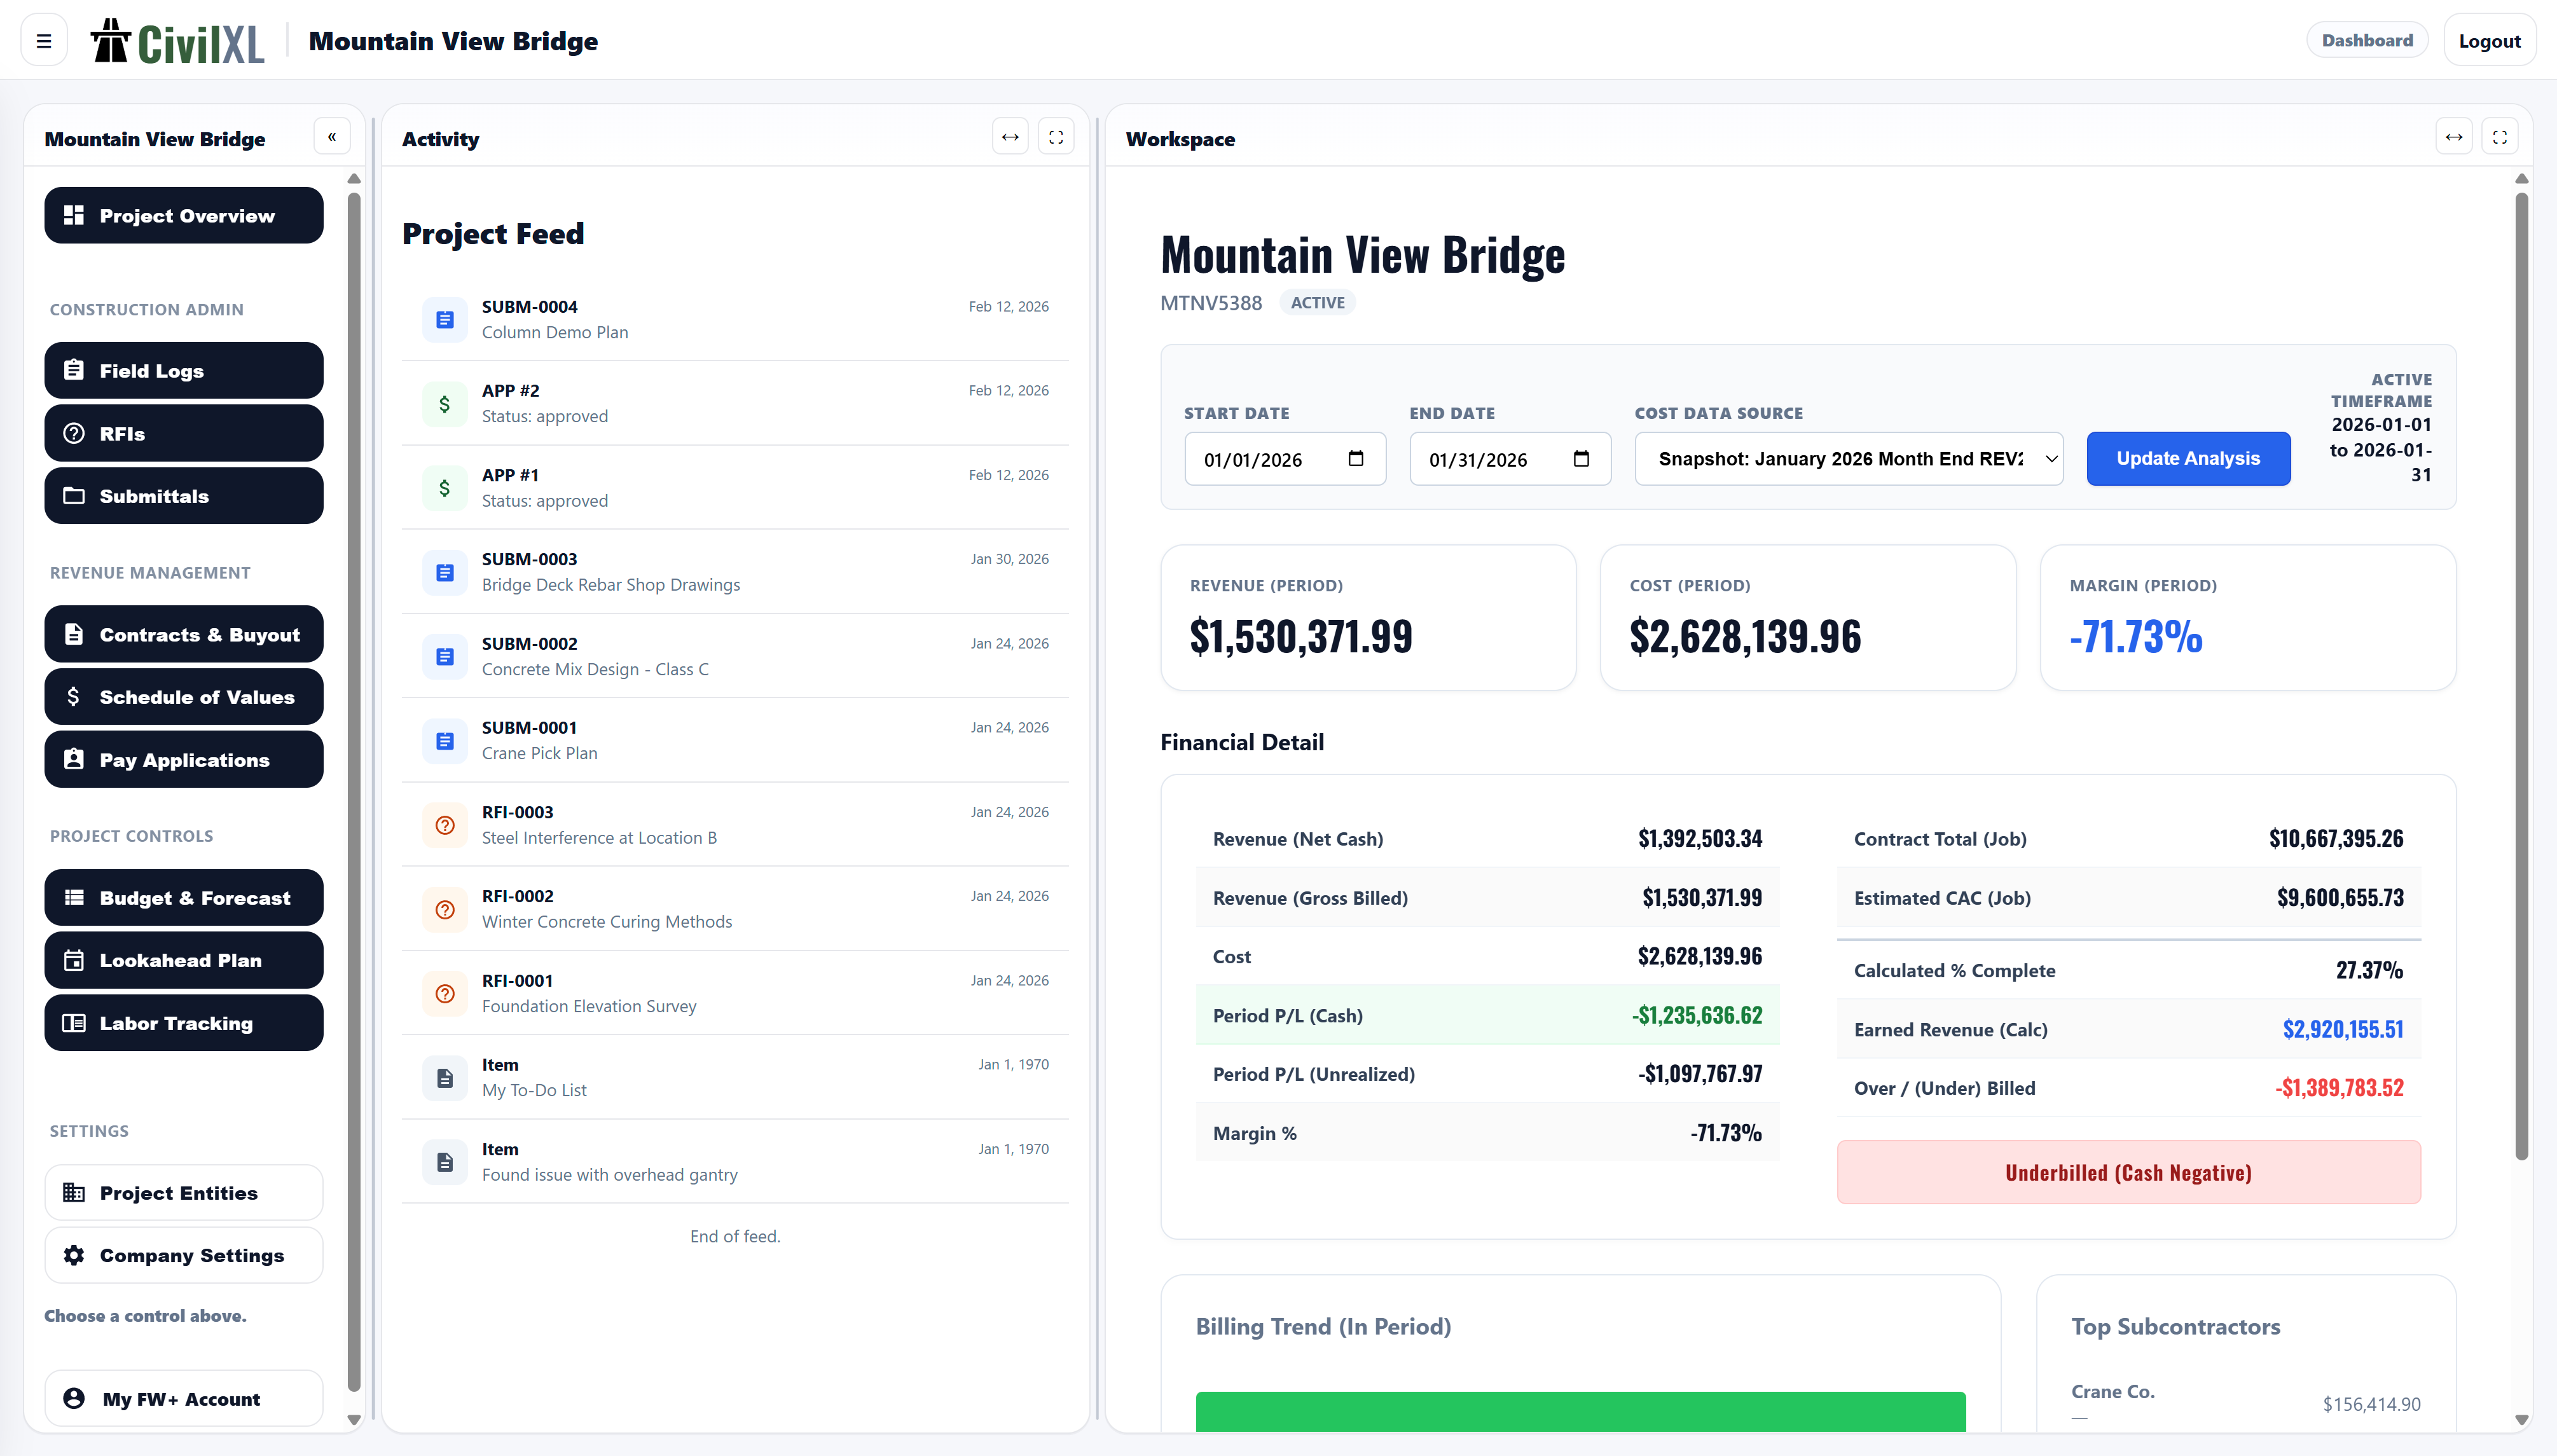The image size is (2557, 1456).
Task: Open calendar picker in Start Date field
Action: (x=1355, y=459)
